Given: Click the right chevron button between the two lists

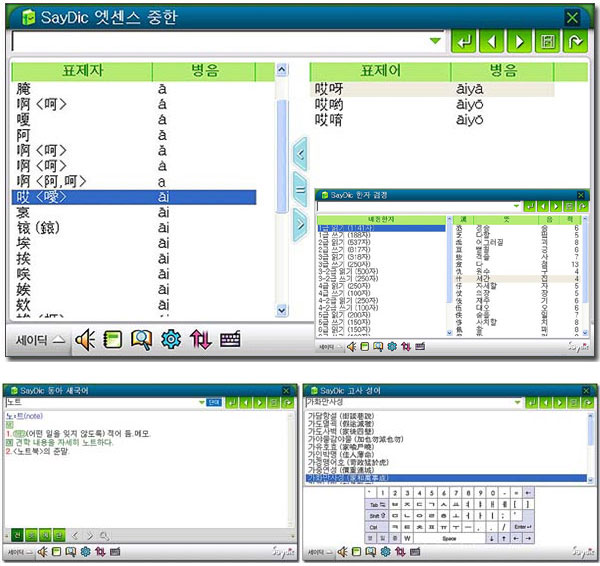Looking at the screenshot, I should 300,225.
